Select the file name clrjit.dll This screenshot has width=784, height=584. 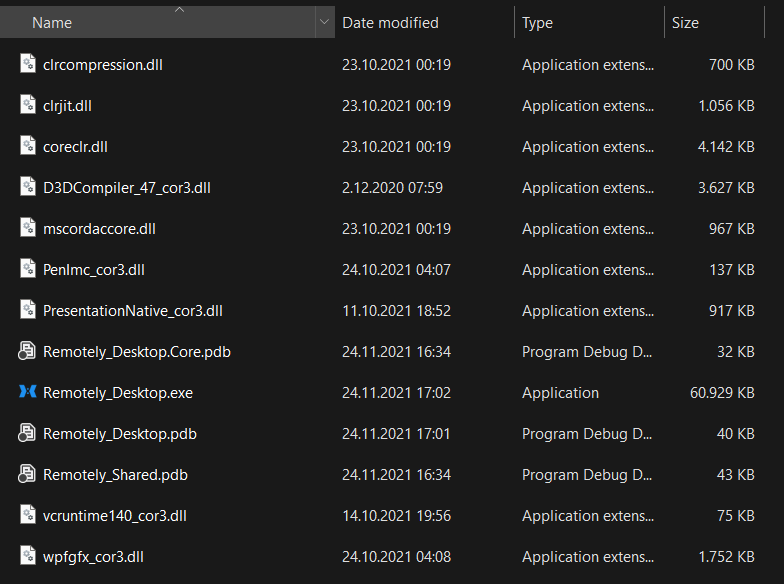[x=67, y=106]
